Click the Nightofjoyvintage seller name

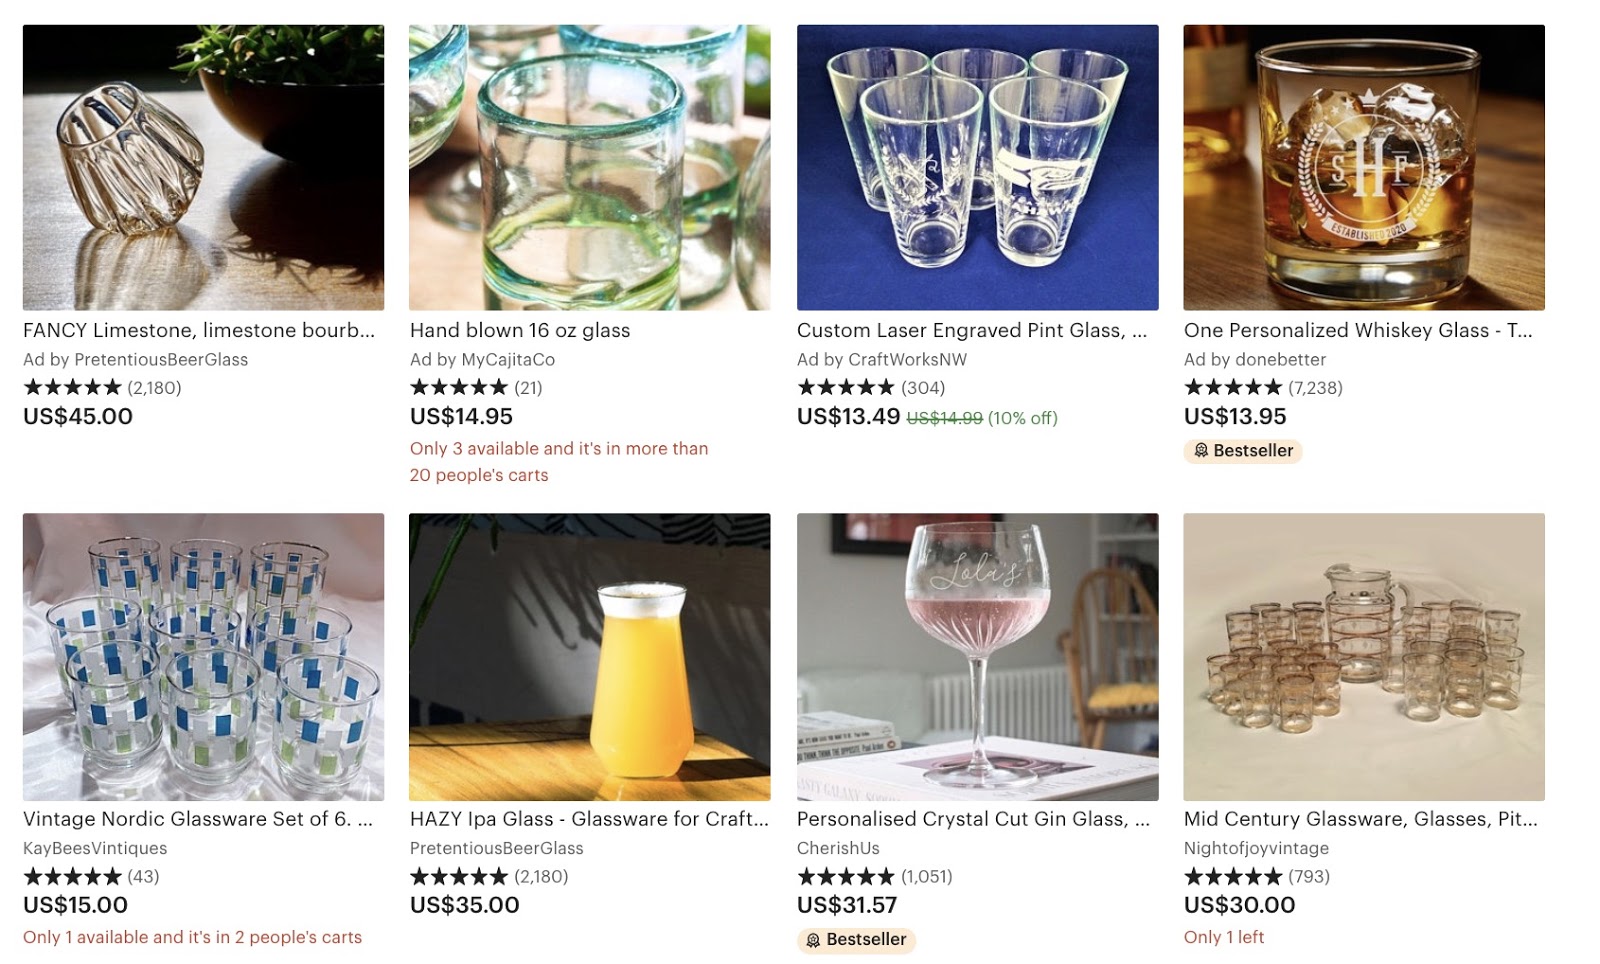tap(1256, 848)
